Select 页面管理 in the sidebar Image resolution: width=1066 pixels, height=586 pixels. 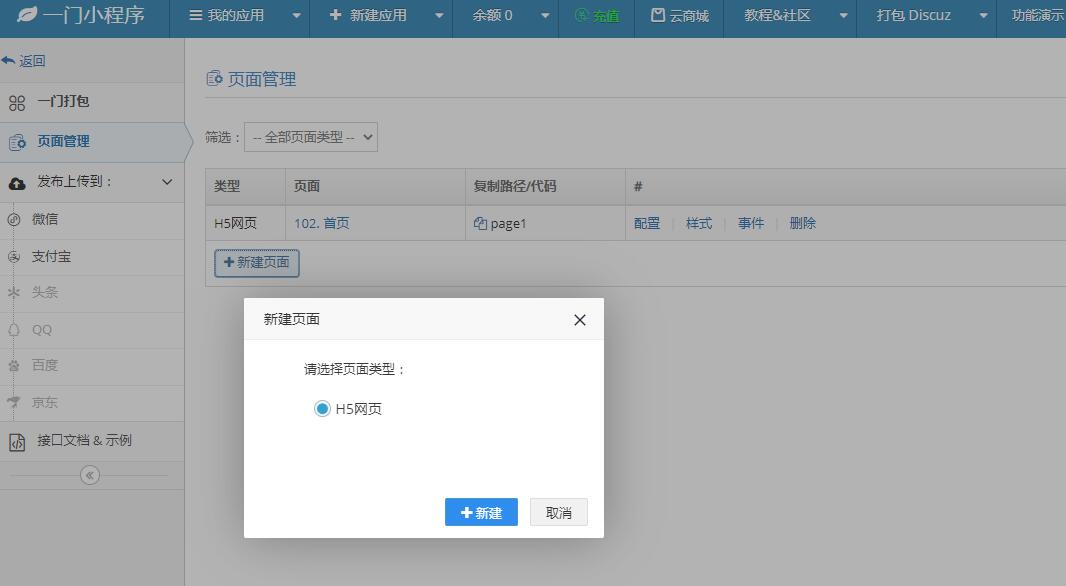click(92, 142)
